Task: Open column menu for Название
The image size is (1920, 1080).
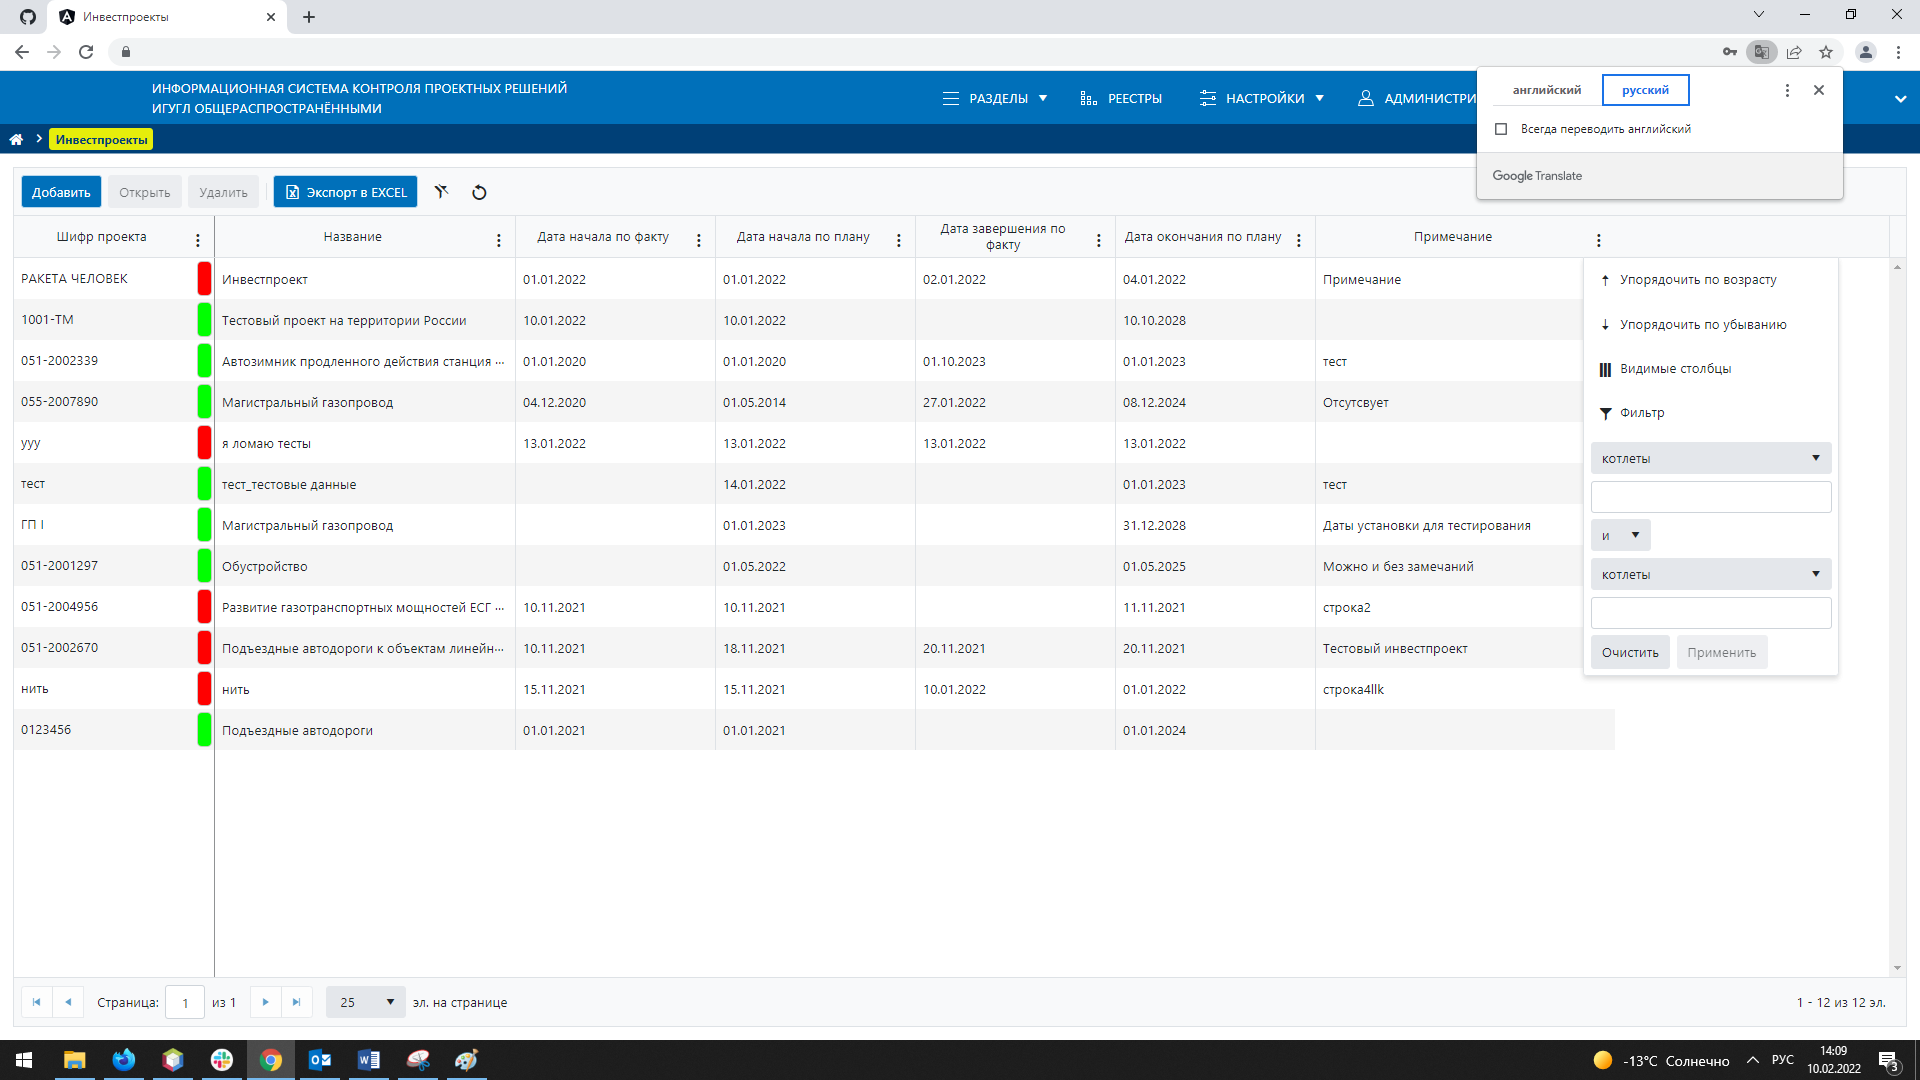Action: point(498,240)
